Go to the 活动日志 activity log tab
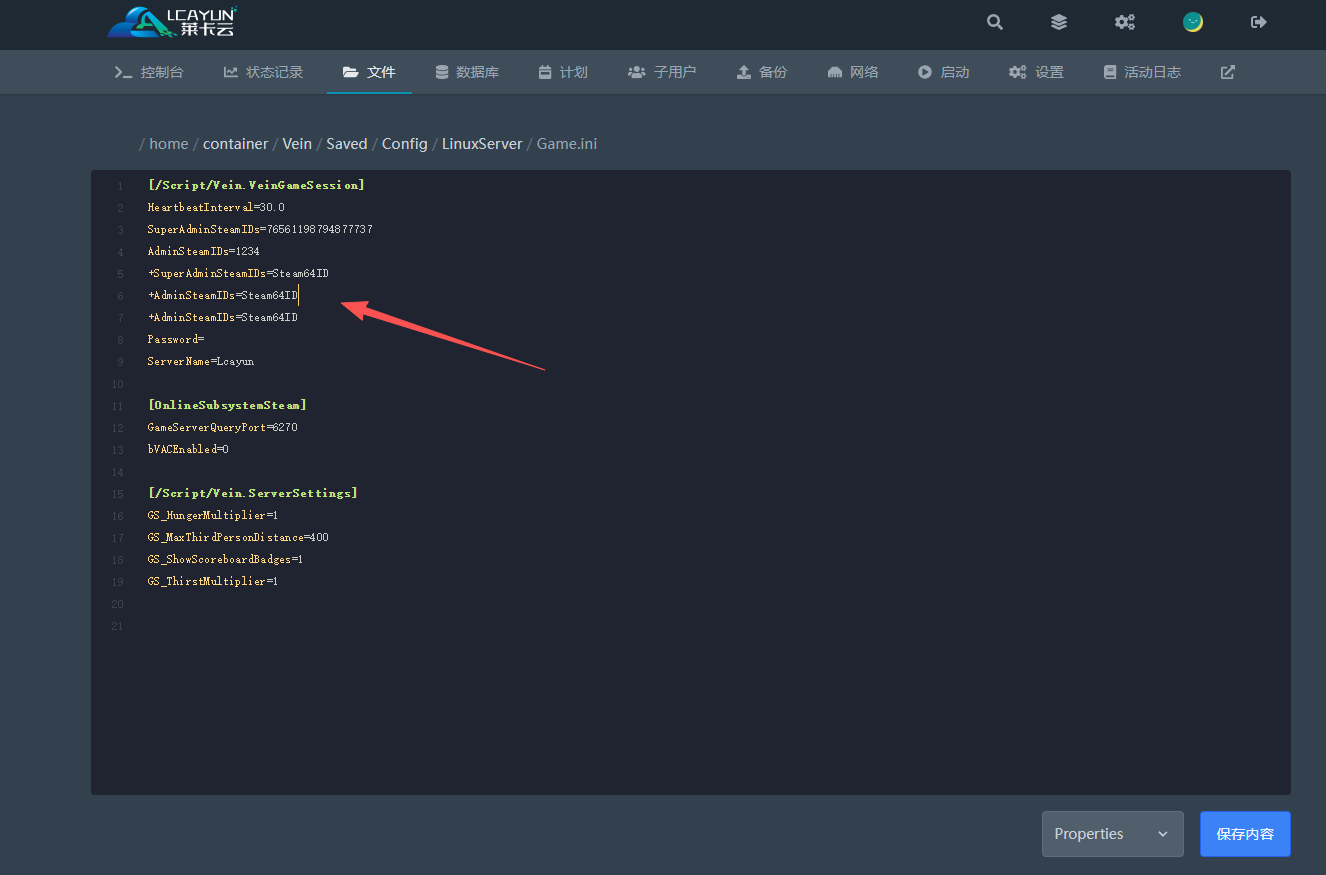 [x=1142, y=72]
